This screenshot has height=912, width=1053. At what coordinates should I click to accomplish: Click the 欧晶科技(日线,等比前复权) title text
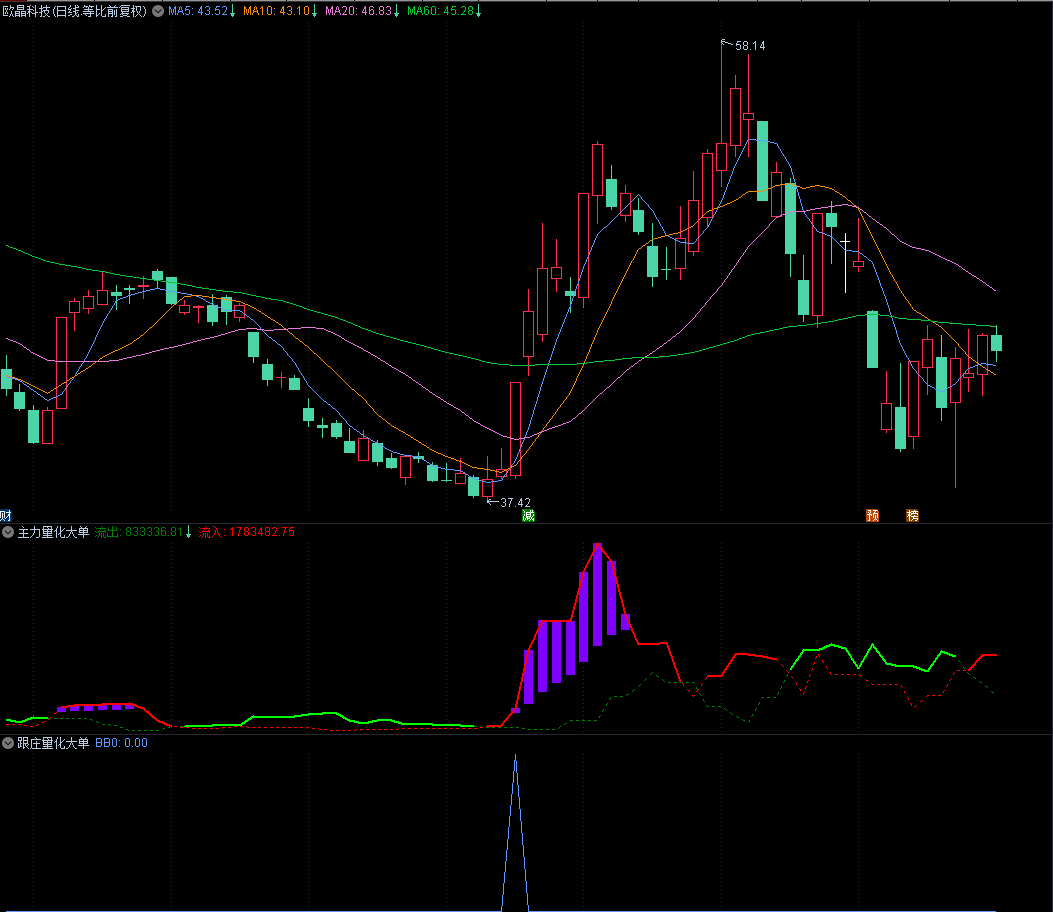click(74, 11)
